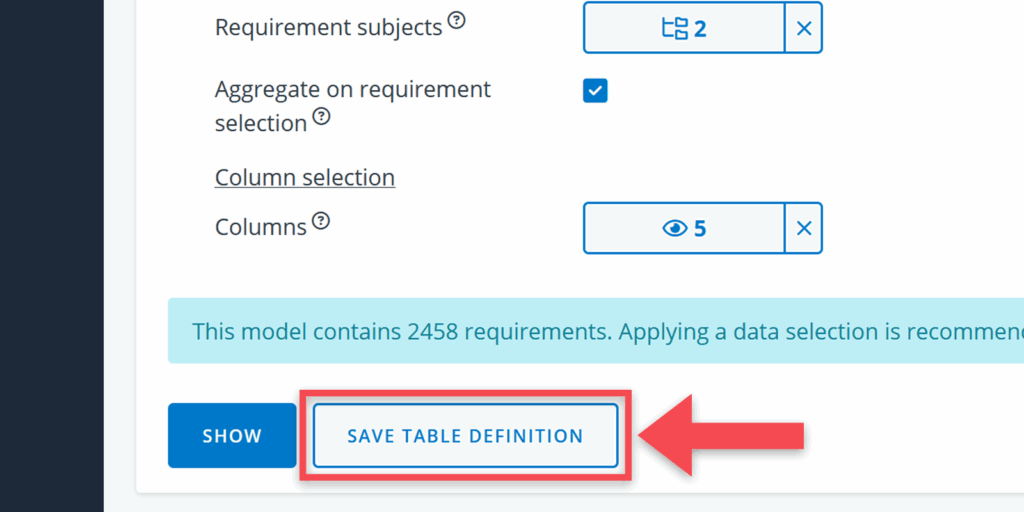
Task: Click the hierarchy tree icon in Requirement subjects
Action: (x=675, y=28)
